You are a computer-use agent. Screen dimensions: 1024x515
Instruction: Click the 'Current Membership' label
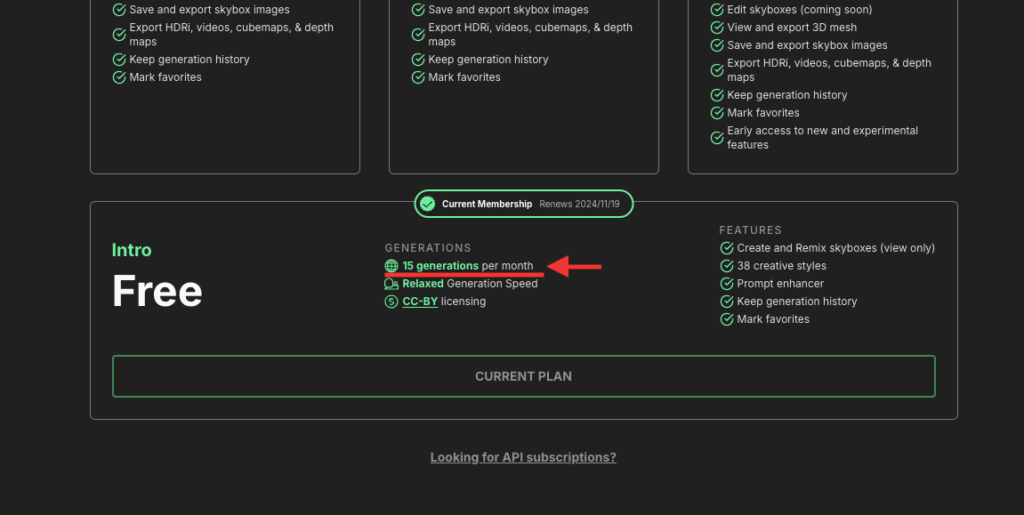487,204
